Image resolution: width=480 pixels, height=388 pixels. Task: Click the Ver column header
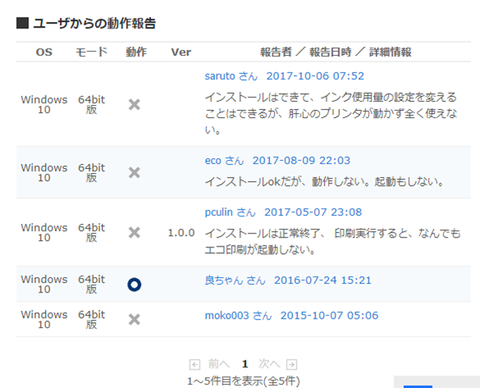coord(181,52)
